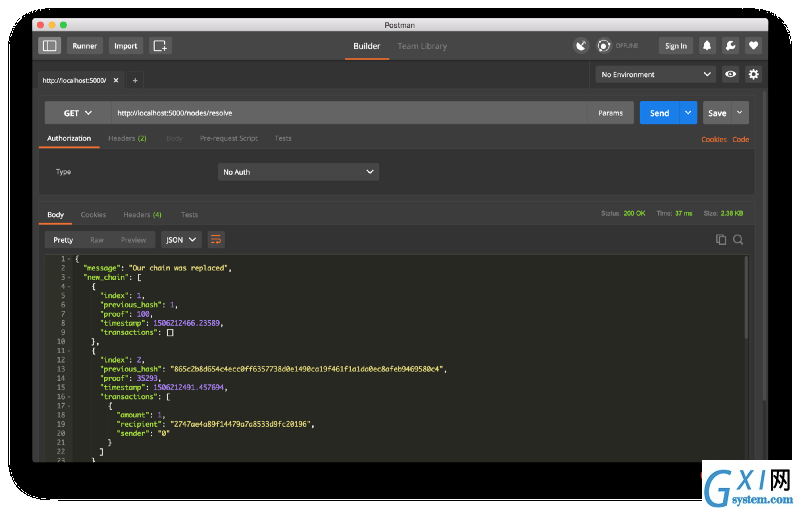Collapse new_chain array at line 3
This screenshot has height=508, width=800.
[x=69, y=277]
